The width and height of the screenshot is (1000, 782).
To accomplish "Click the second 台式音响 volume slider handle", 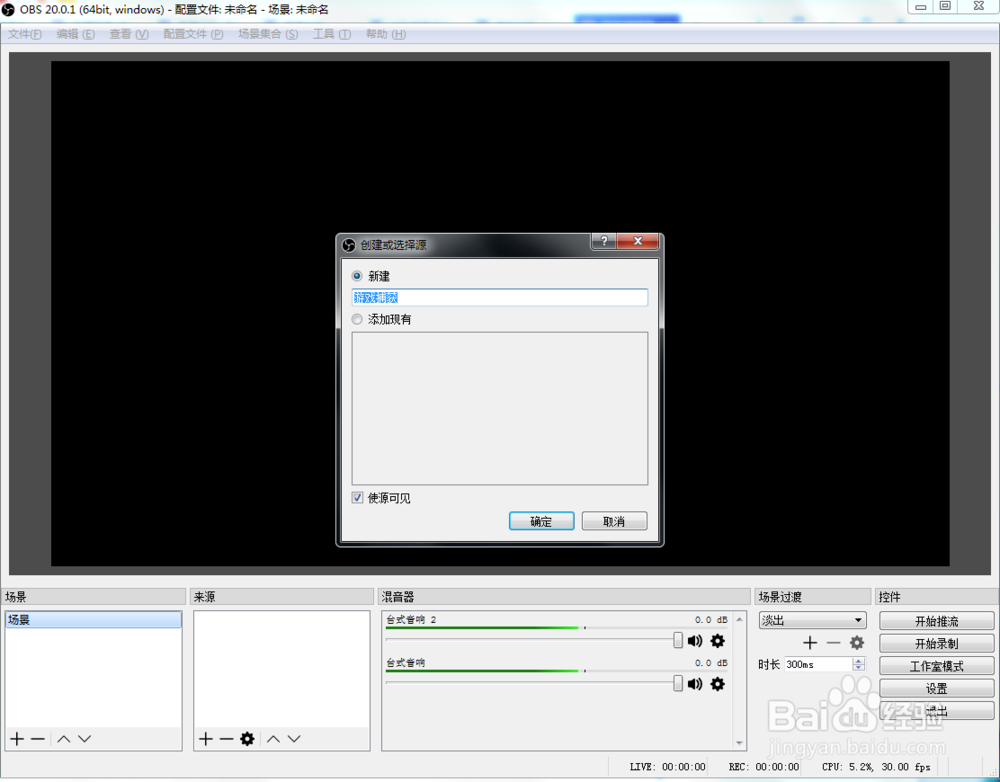I will coord(677,684).
